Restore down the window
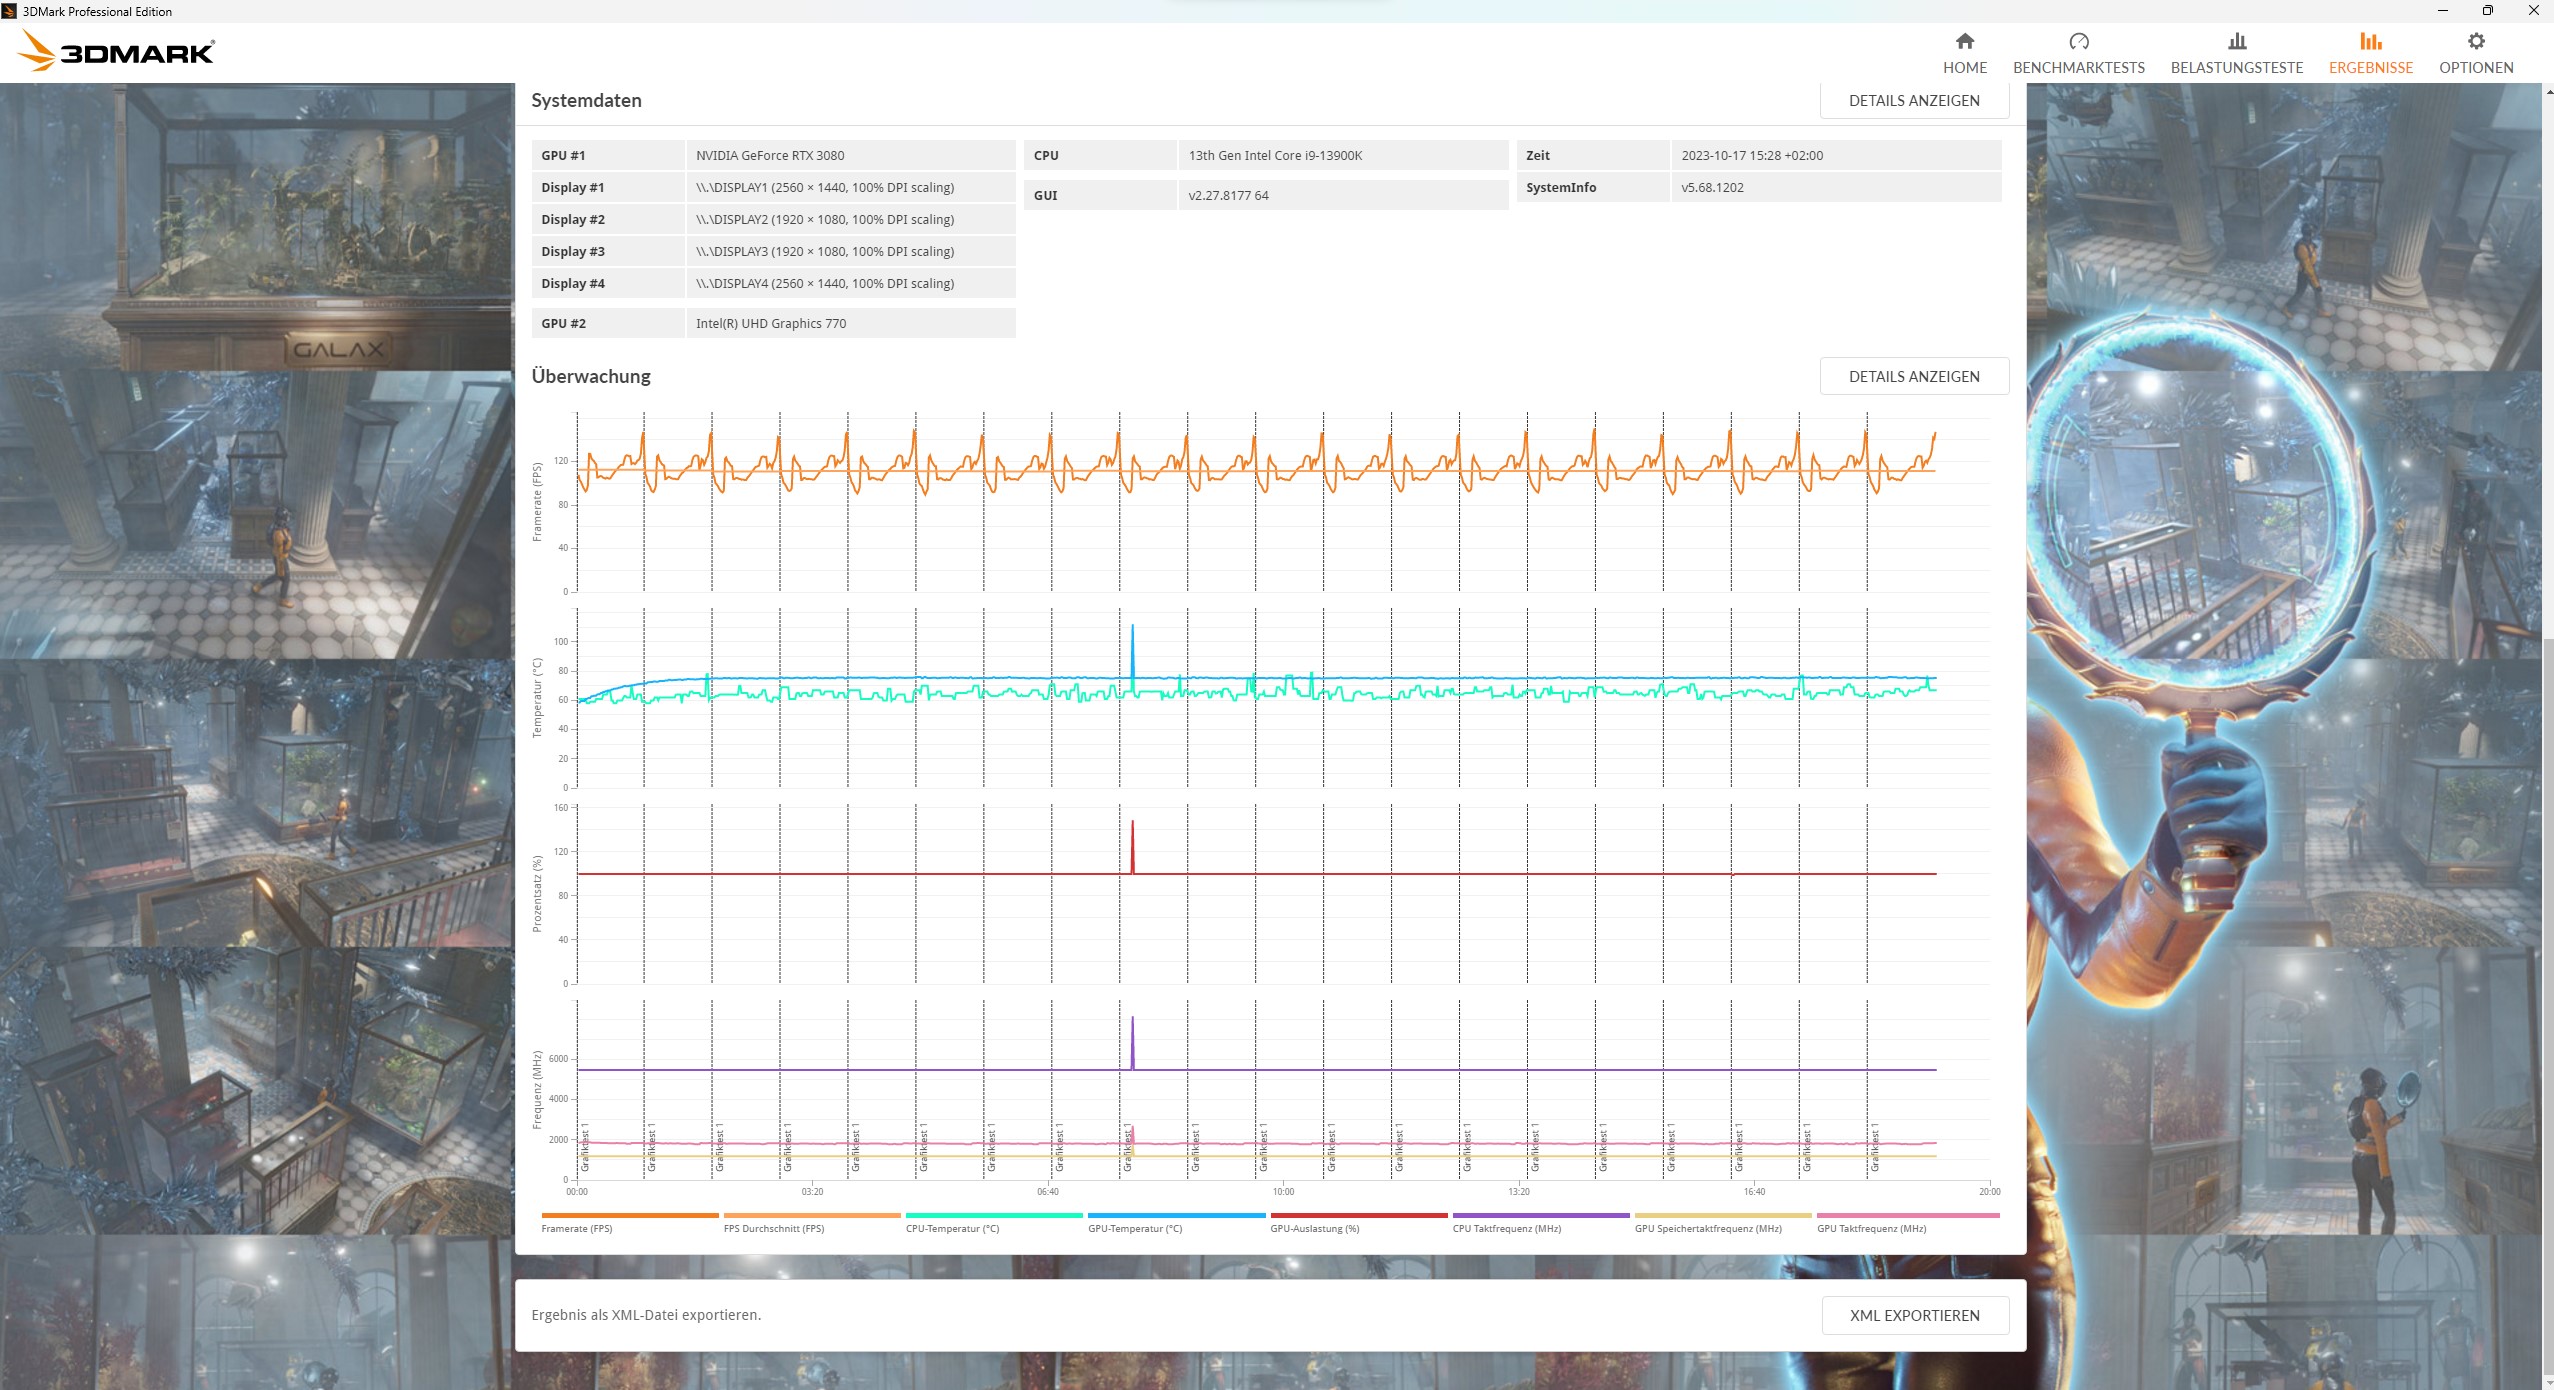 pos(2487,11)
